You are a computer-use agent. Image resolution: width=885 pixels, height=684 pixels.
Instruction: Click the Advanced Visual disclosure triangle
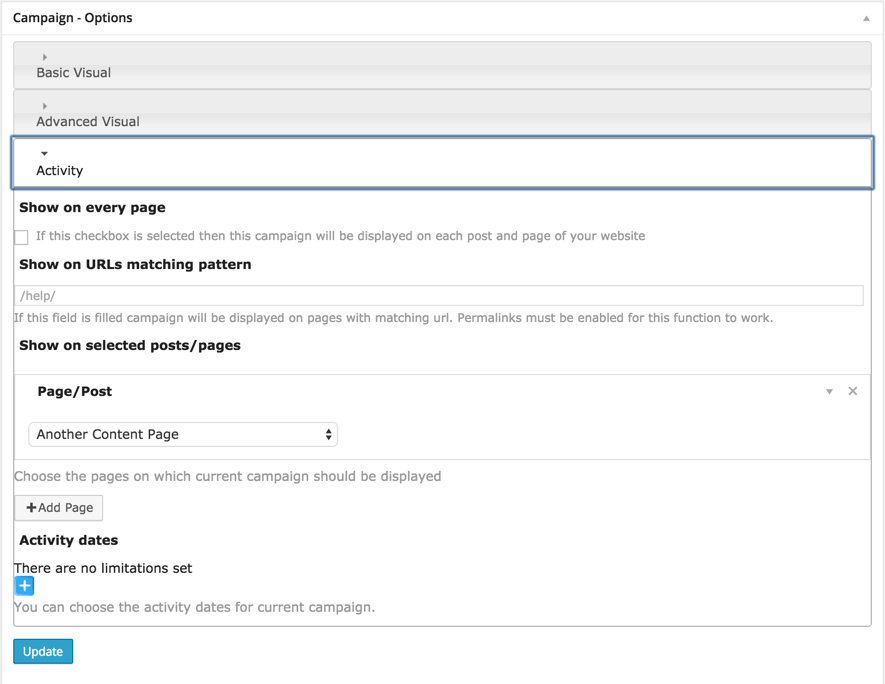(45, 106)
